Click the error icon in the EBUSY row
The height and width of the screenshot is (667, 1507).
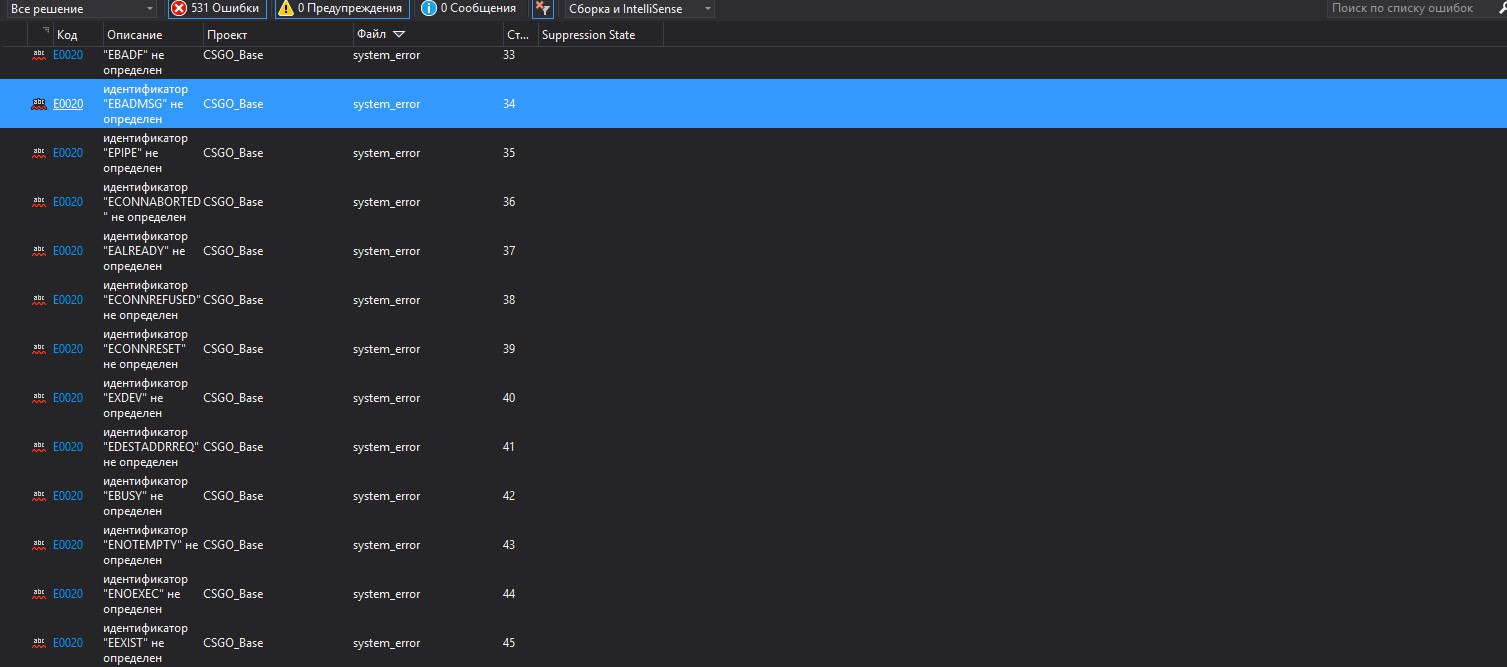(x=40, y=496)
